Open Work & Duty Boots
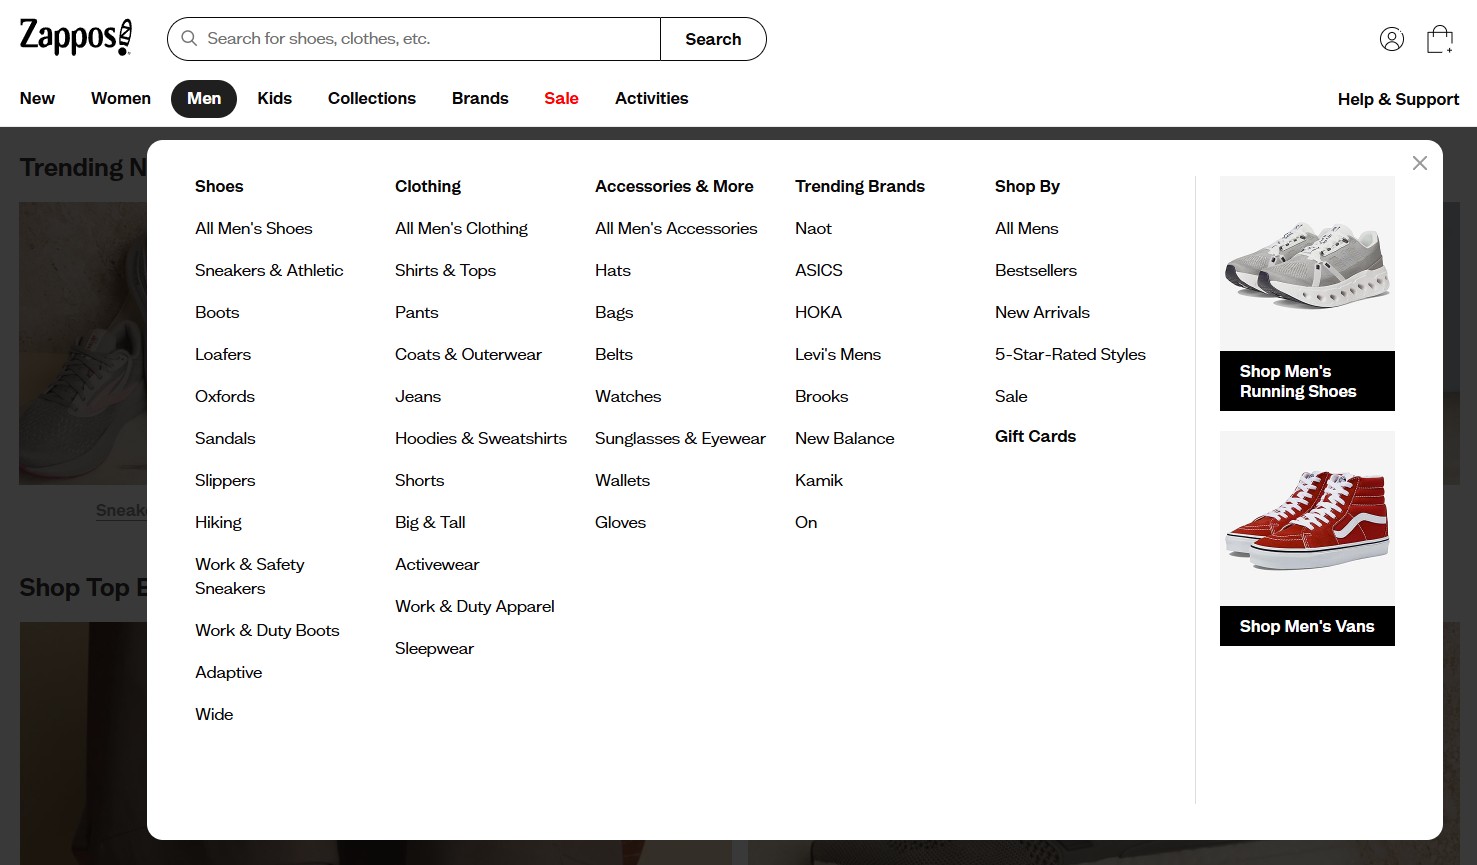Screen dimensions: 1477x865 coord(267,630)
